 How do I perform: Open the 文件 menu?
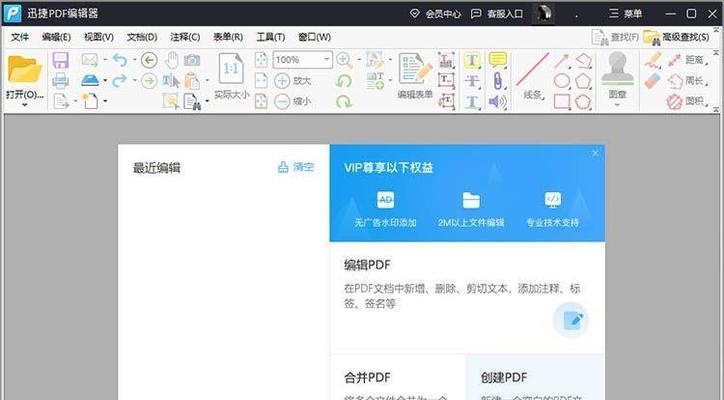(19, 37)
